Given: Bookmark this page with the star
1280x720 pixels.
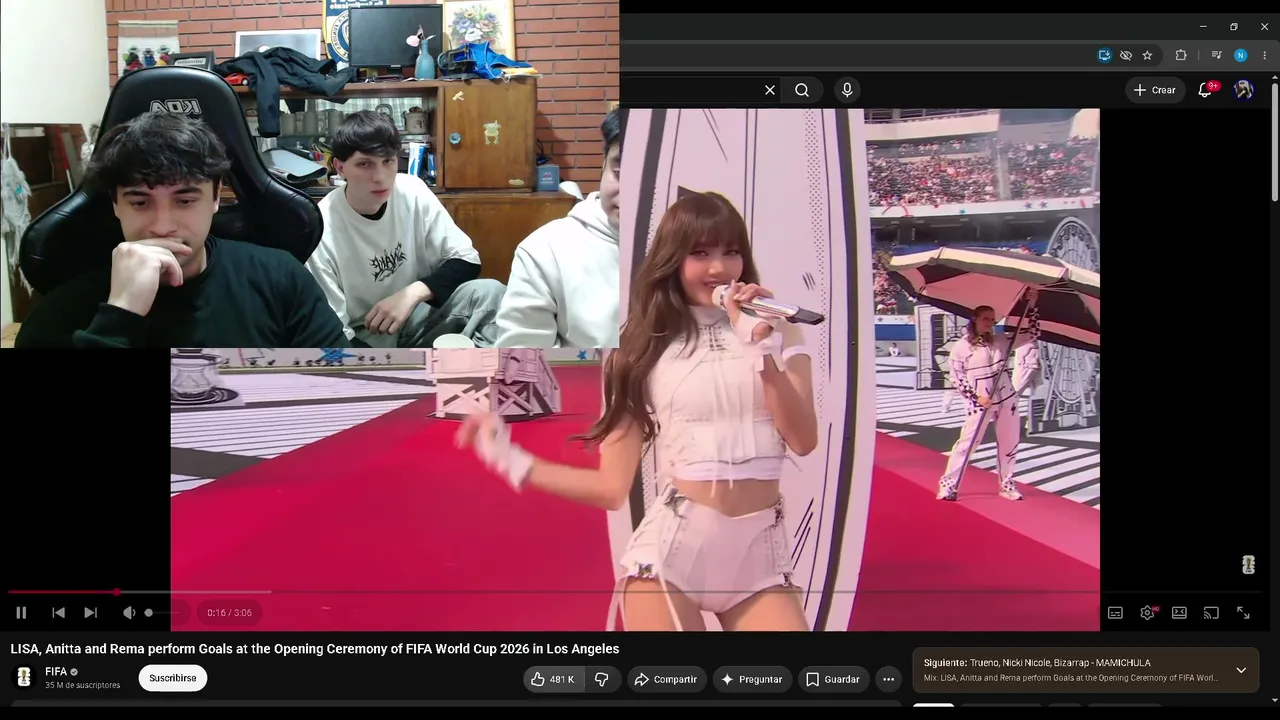Looking at the screenshot, I should pyautogui.click(x=1147, y=55).
